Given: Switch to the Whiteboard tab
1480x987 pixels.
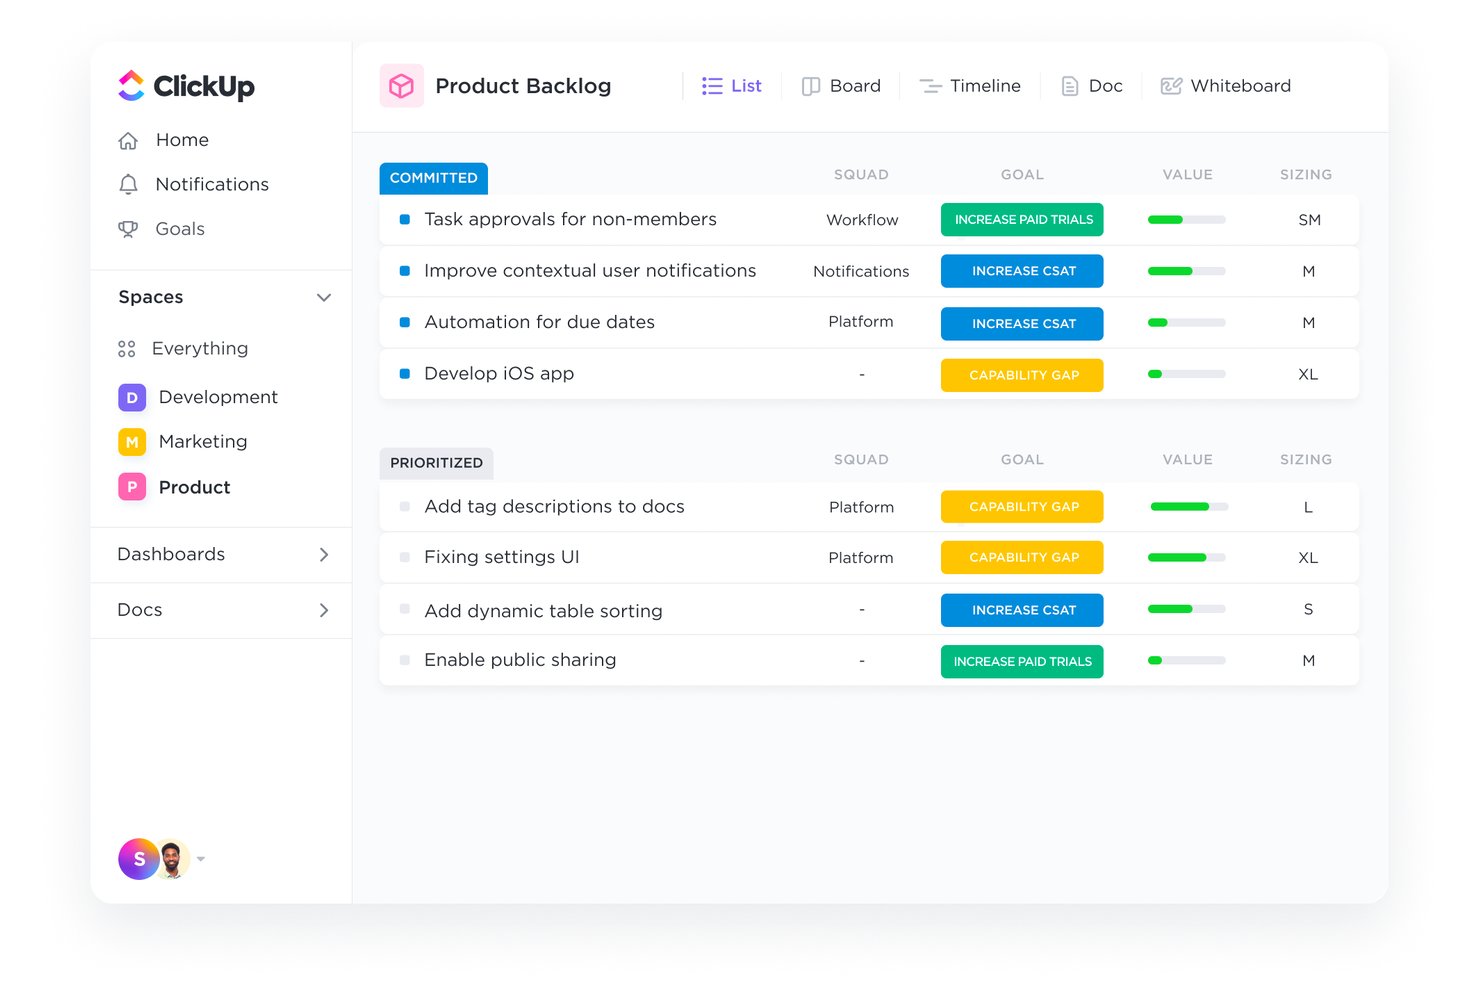Looking at the screenshot, I should (x=1226, y=86).
